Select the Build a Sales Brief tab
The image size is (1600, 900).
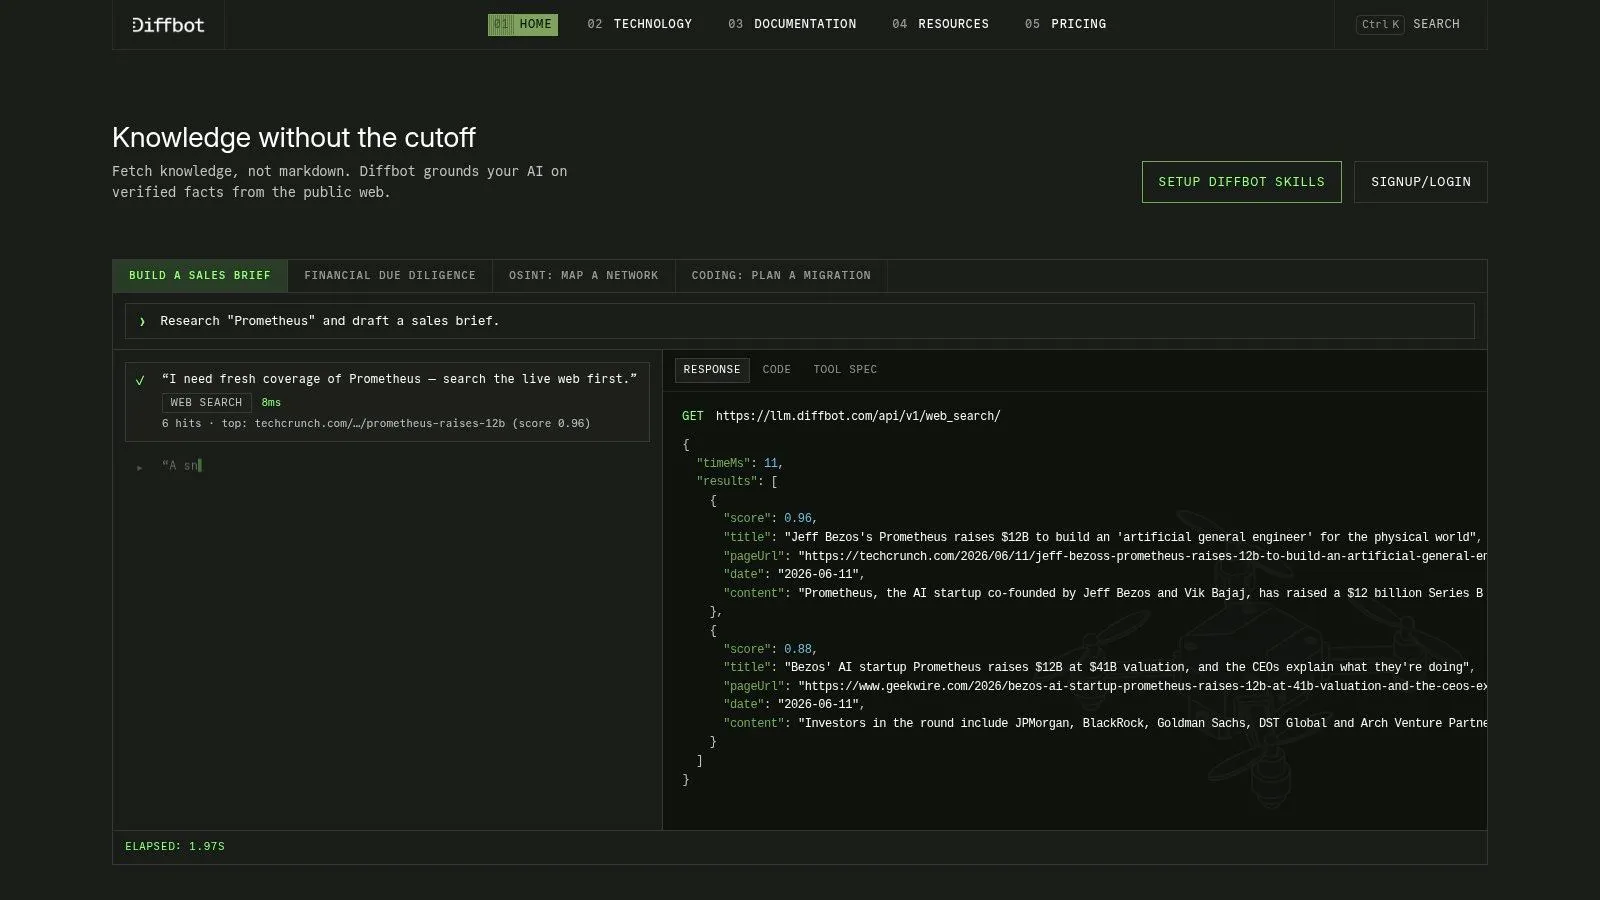(200, 276)
